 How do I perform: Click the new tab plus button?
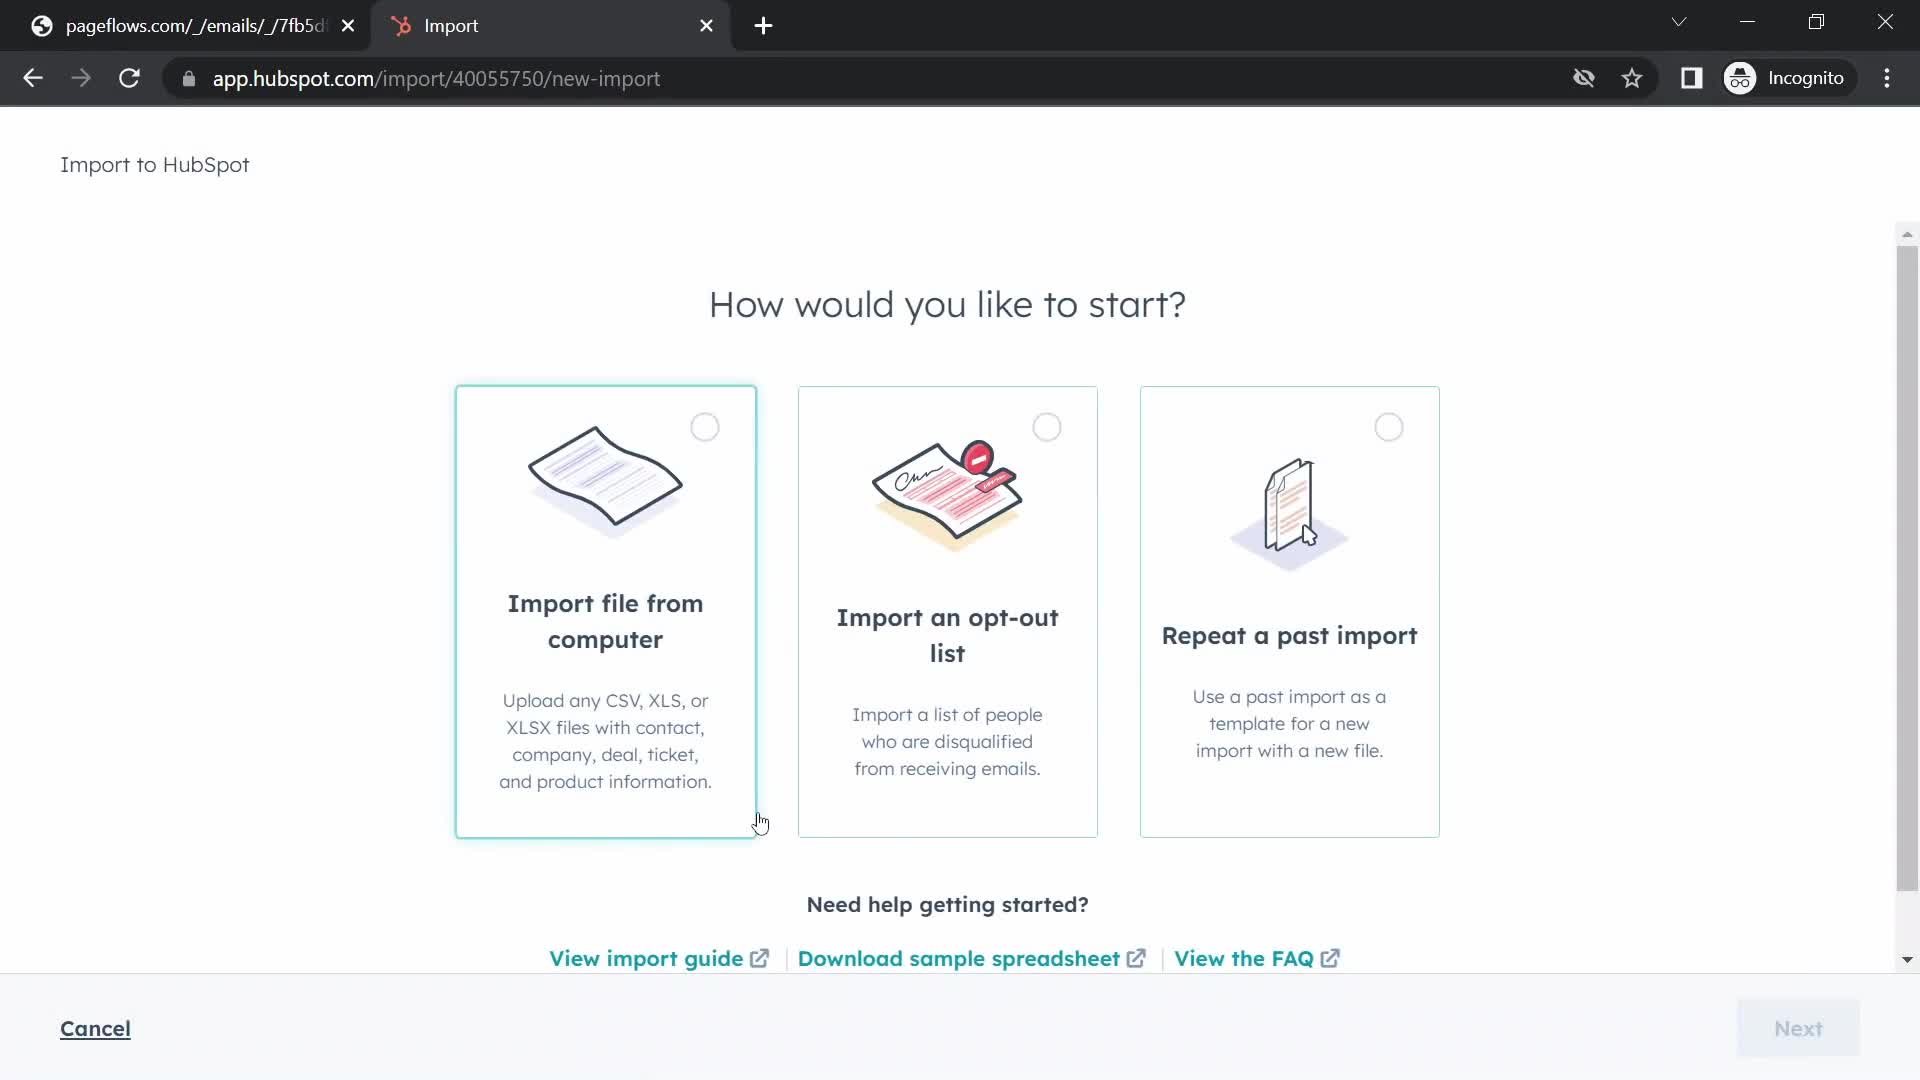point(764,26)
